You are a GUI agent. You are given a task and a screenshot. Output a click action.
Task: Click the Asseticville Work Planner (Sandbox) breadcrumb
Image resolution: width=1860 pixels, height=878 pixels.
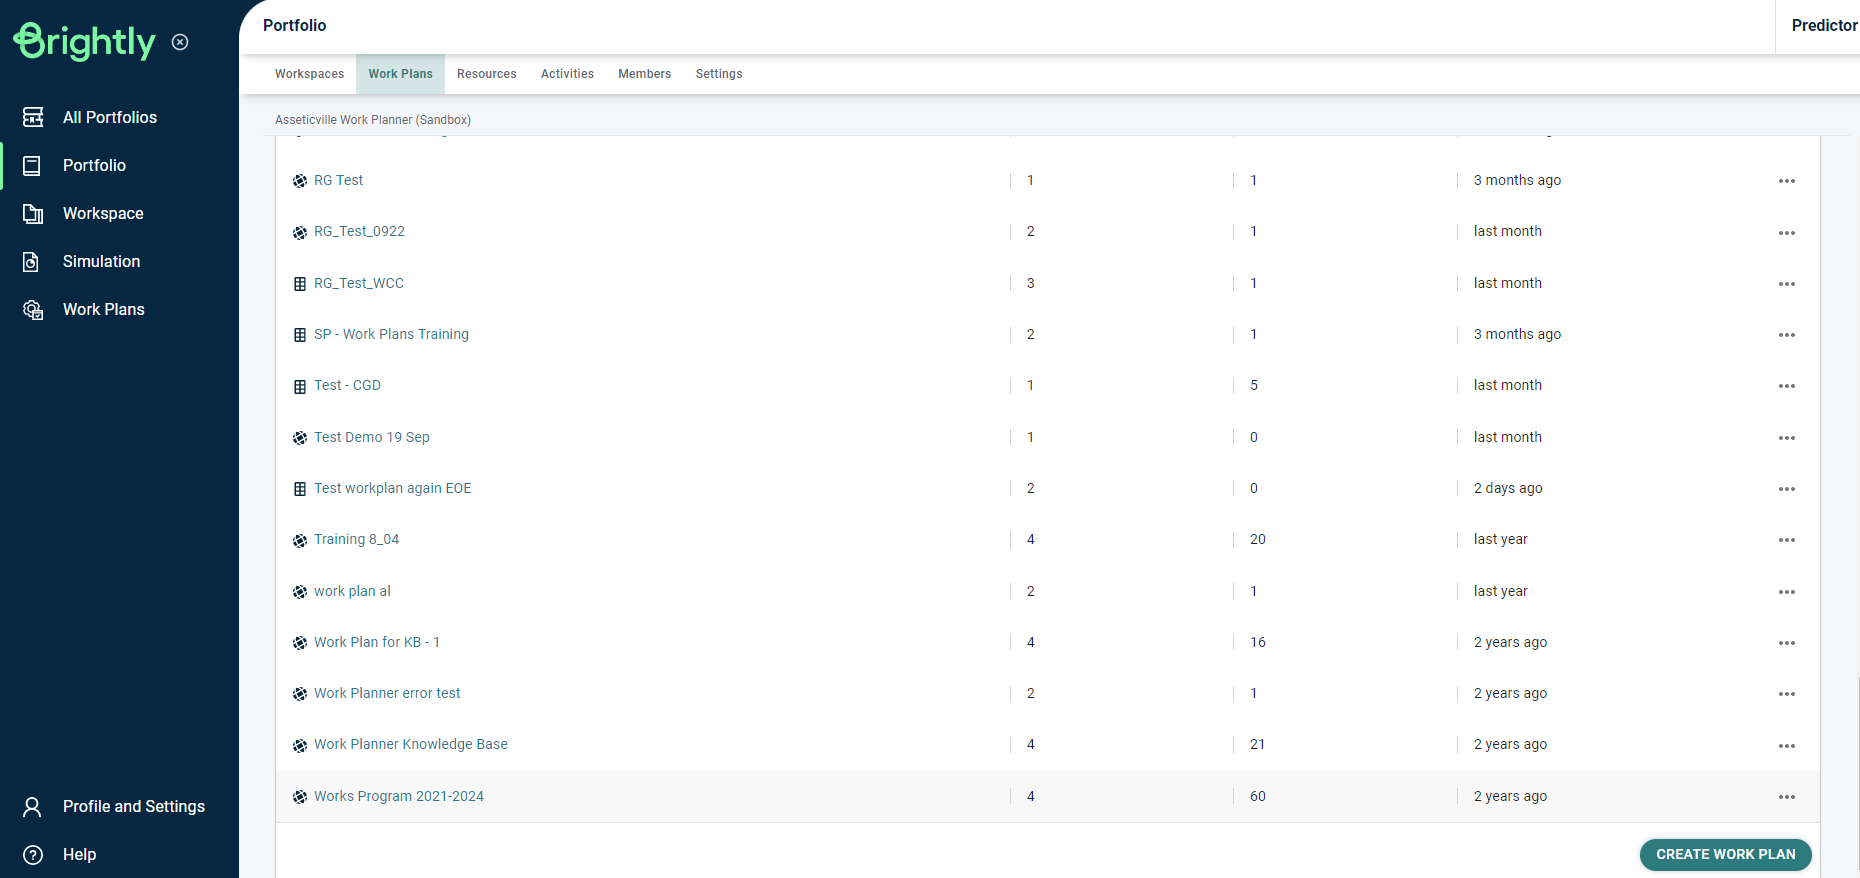click(373, 120)
